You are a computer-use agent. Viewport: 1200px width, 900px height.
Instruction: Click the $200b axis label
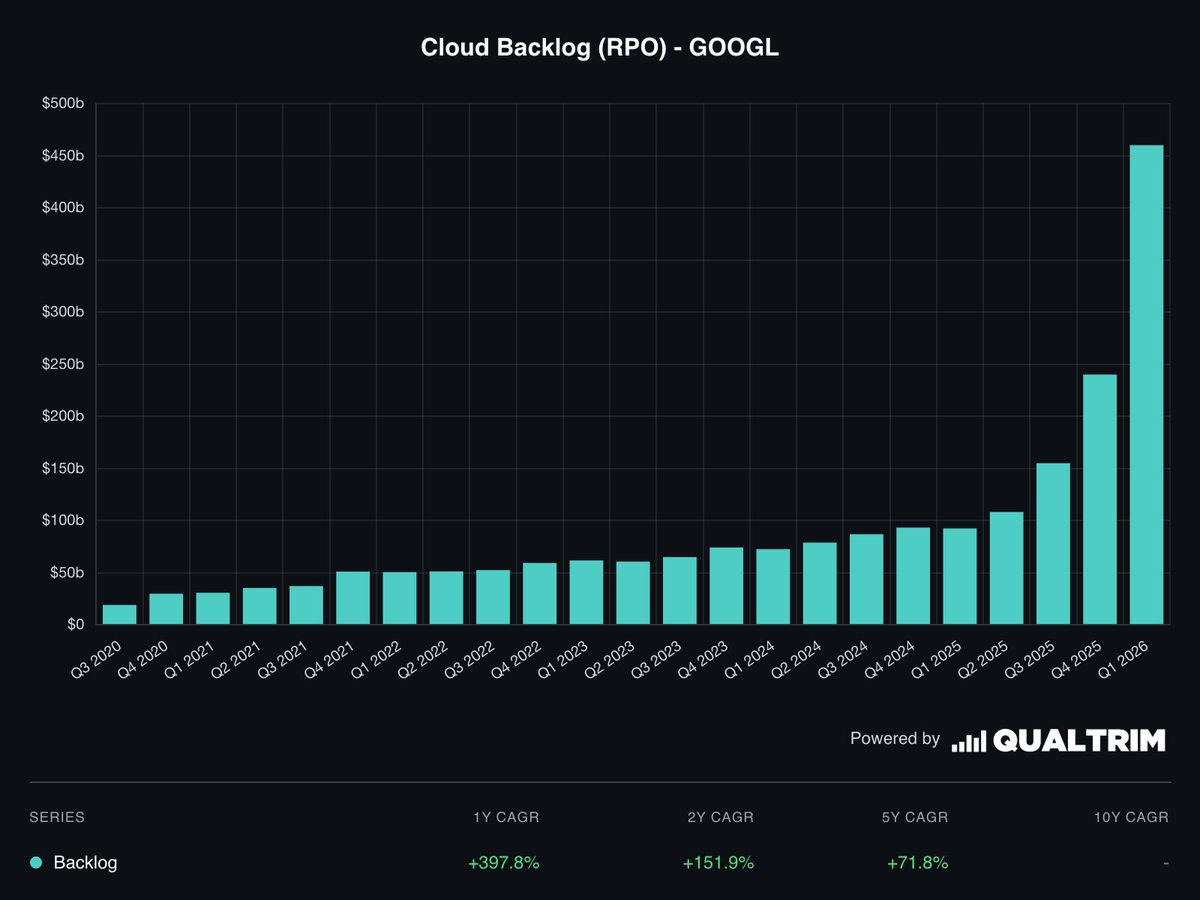click(62, 416)
